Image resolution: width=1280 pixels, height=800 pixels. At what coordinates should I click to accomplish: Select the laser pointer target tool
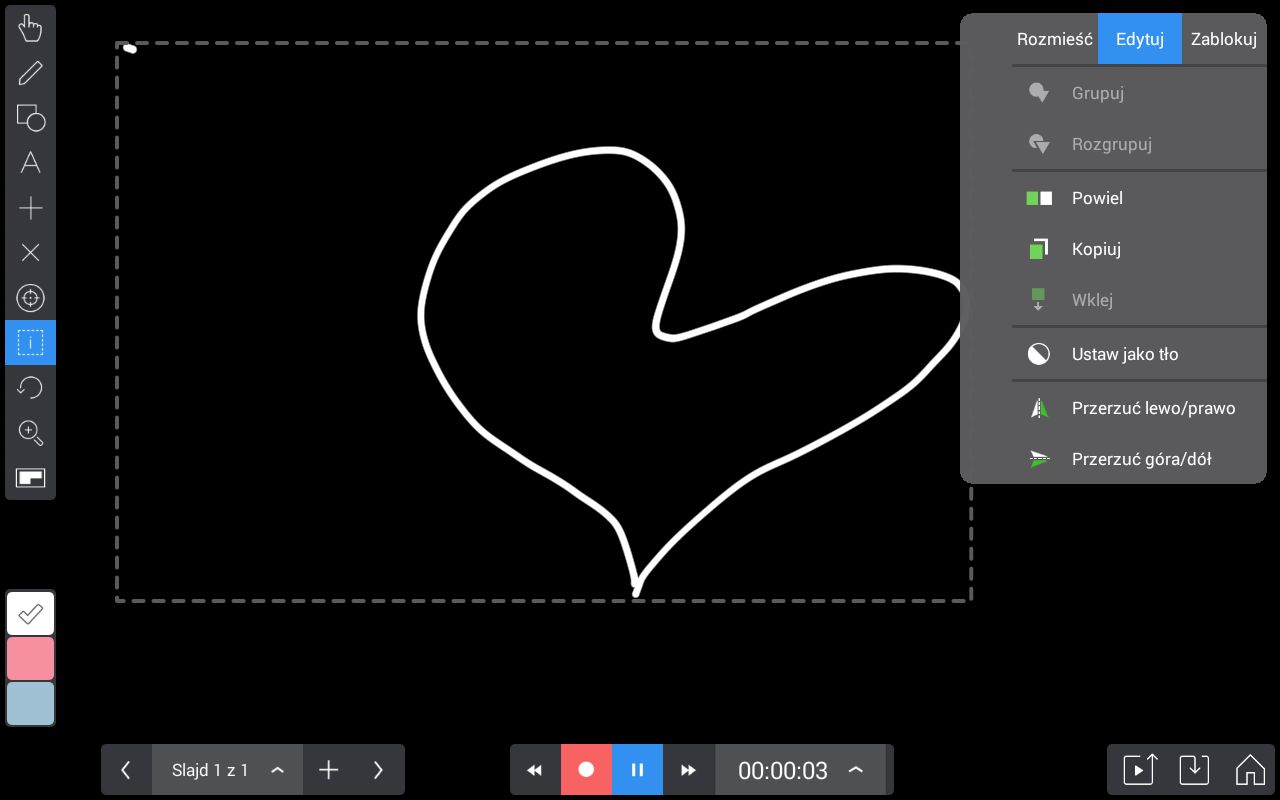[x=31, y=298]
